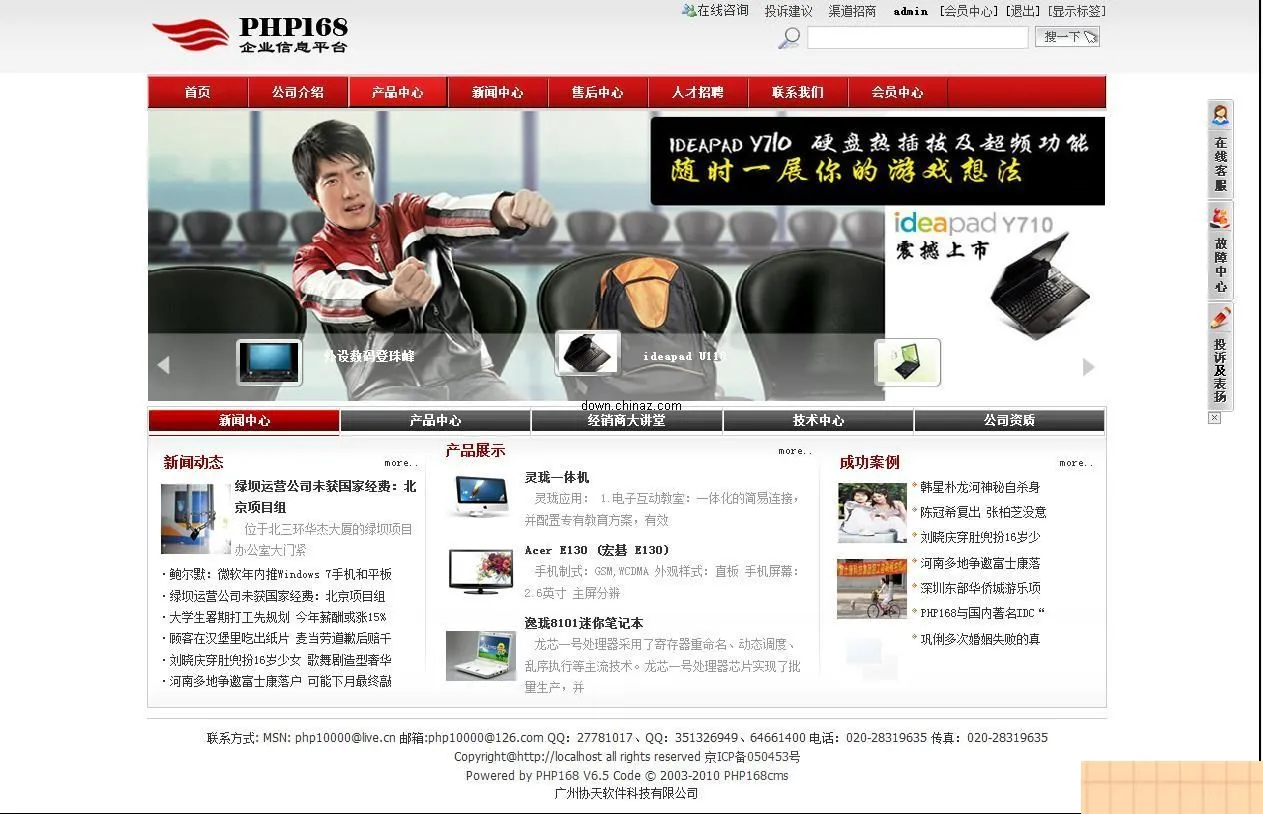Click the TV monitor carousel thumbnail
This screenshot has height=814, width=1263.
269,362
